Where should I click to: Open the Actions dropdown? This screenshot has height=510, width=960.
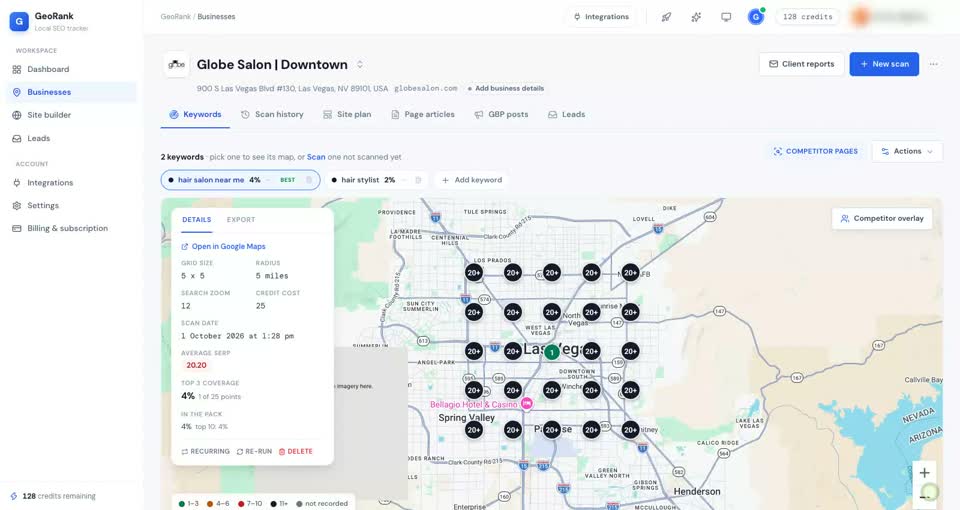[x=907, y=151]
